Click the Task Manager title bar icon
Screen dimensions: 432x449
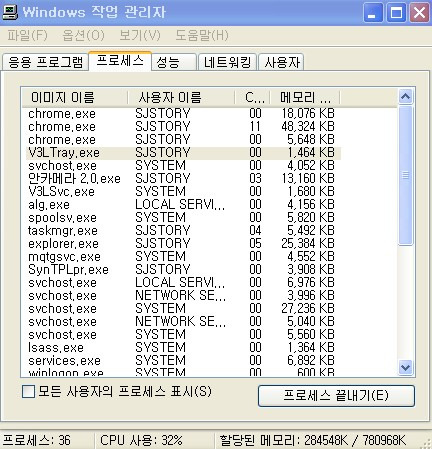(x=10, y=12)
